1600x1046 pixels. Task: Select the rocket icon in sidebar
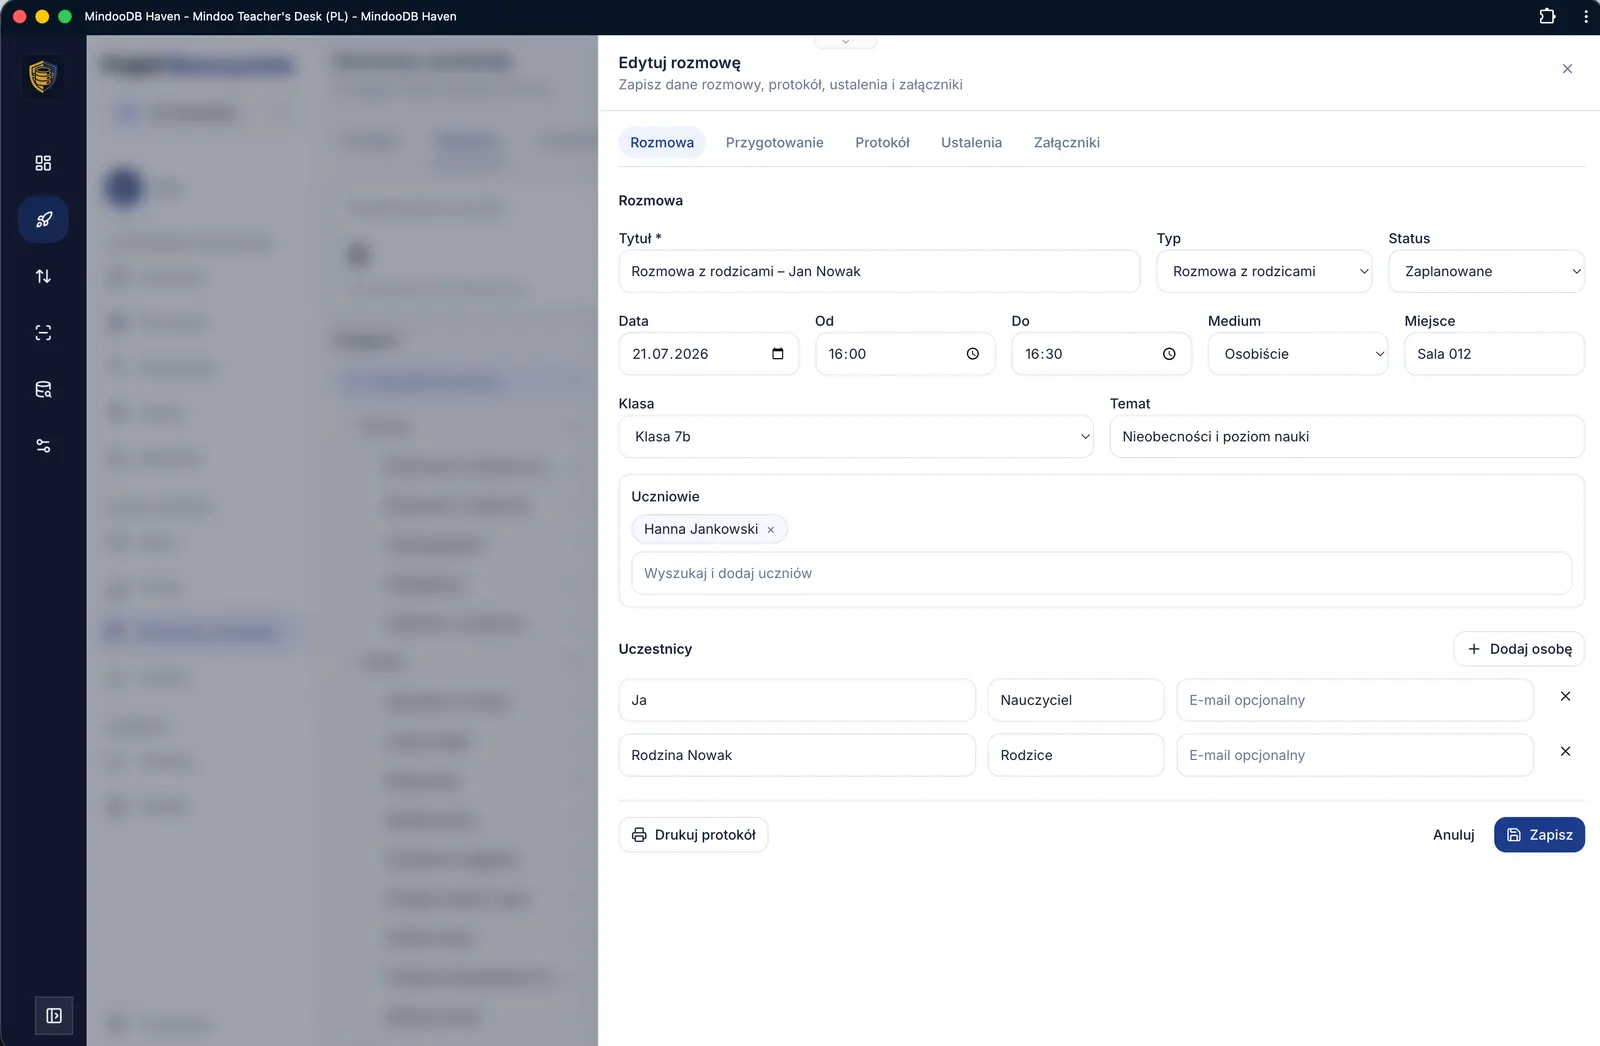point(43,220)
